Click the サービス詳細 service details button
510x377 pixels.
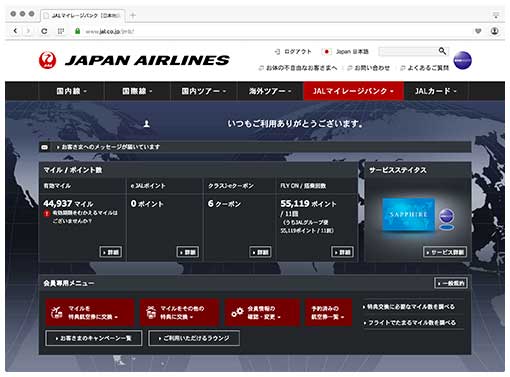tap(445, 252)
